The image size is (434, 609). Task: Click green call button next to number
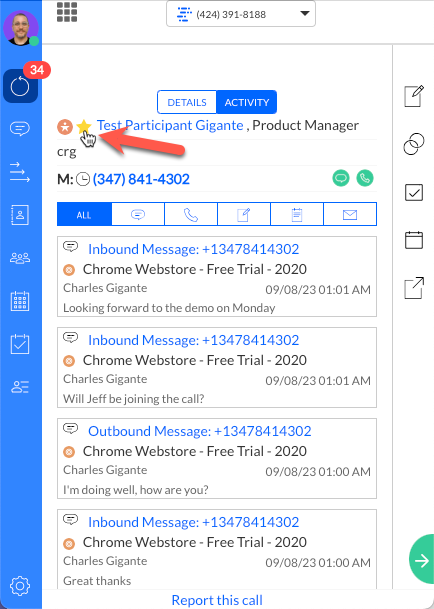pos(365,178)
